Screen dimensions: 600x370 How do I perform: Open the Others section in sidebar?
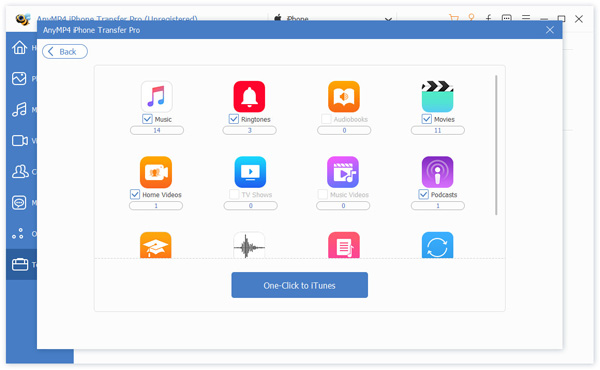click(22, 233)
